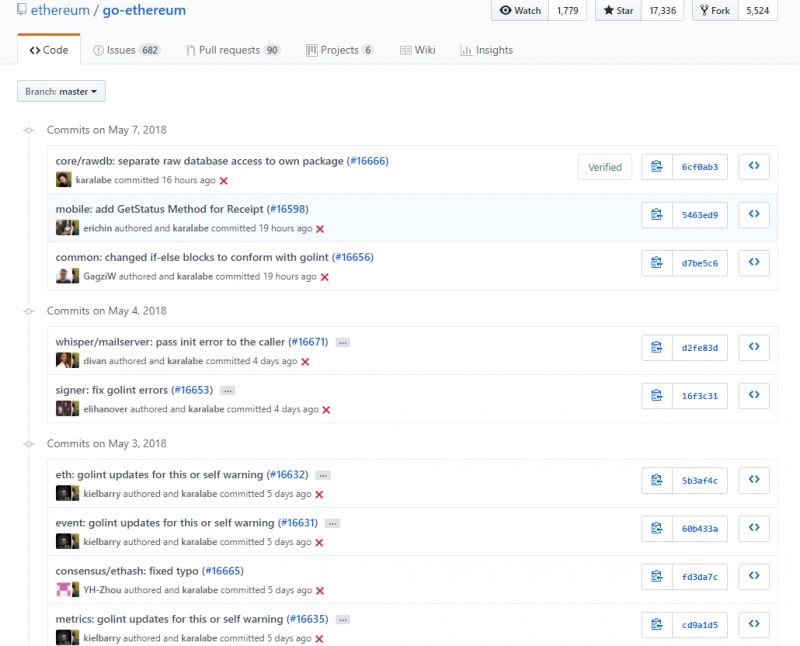Open pull request #16635 link
This screenshot has width=800, height=646.
pos(308,618)
